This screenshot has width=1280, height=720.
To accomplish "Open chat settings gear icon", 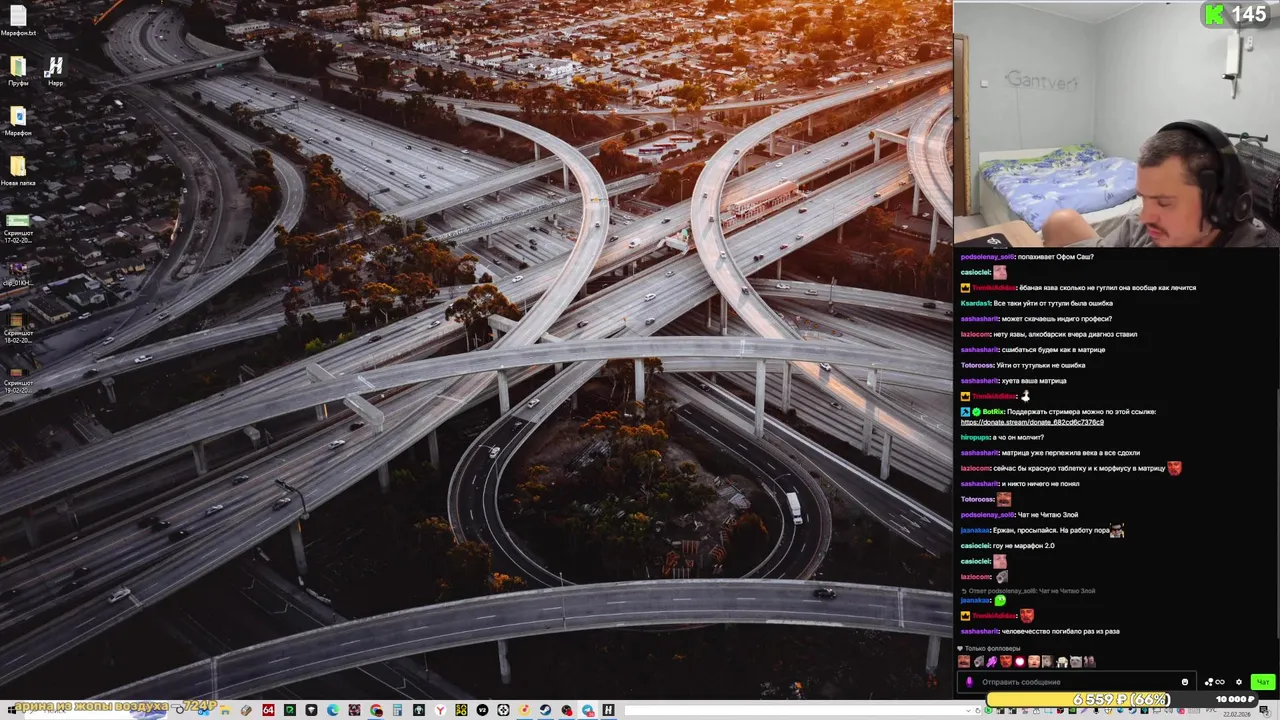I will [1239, 682].
